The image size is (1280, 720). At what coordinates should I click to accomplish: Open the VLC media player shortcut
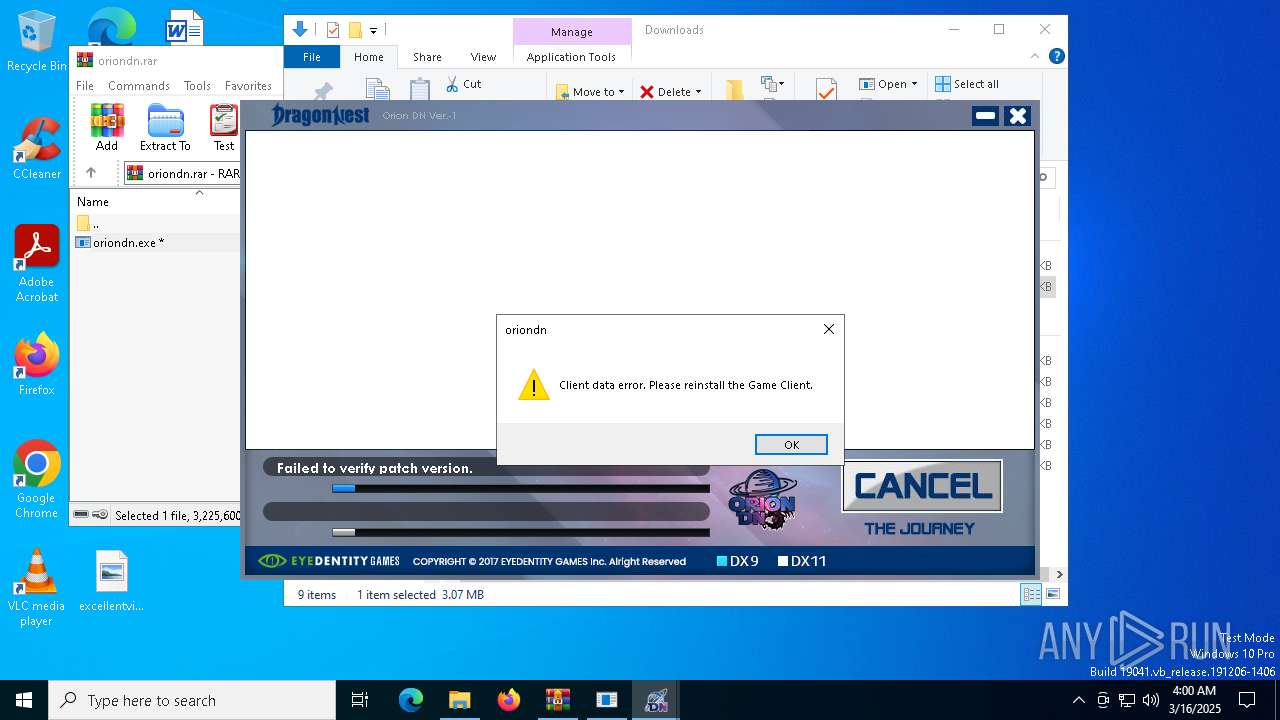[x=37, y=588]
